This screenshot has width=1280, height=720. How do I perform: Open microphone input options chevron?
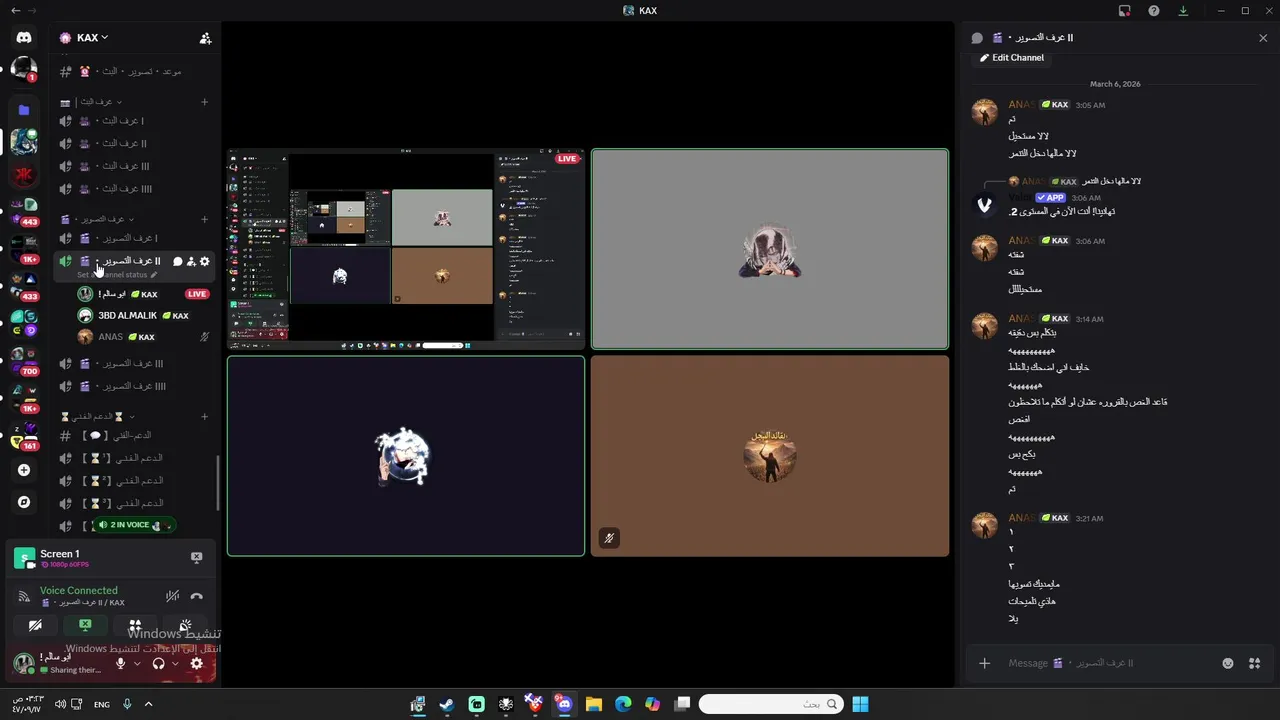coord(137,663)
